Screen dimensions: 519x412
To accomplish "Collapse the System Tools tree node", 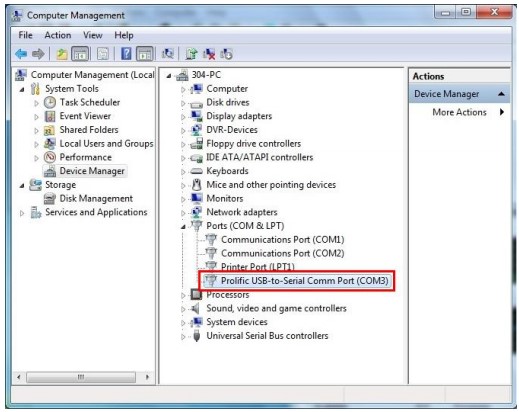I will [22, 89].
